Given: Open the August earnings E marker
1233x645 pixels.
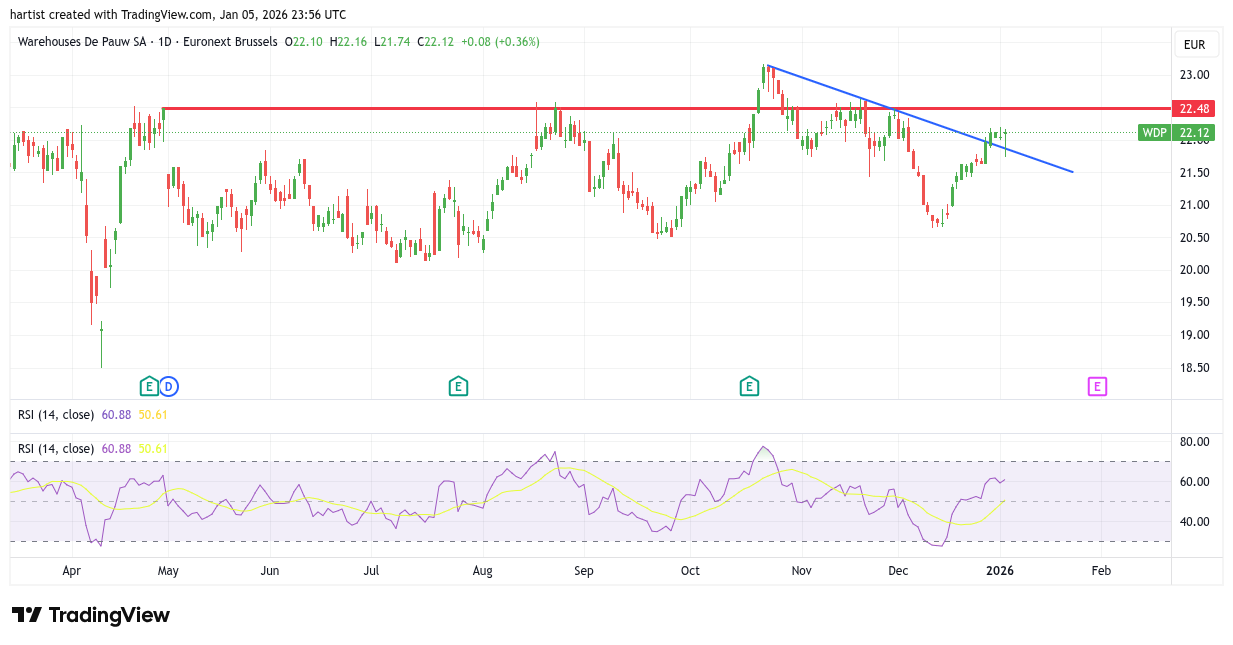Looking at the screenshot, I should pyautogui.click(x=458, y=386).
